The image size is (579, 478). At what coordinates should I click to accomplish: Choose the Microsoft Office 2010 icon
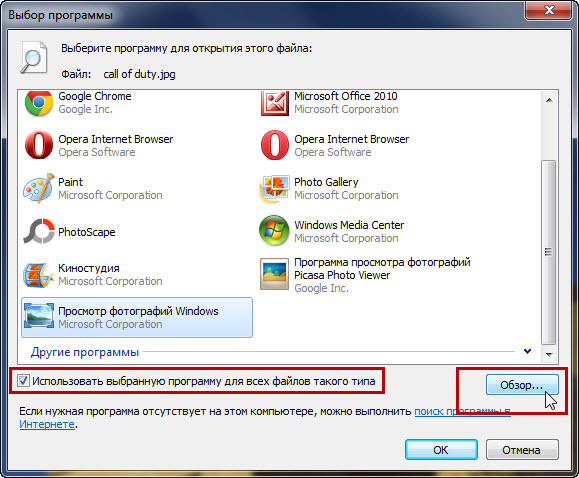click(x=274, y=103)
